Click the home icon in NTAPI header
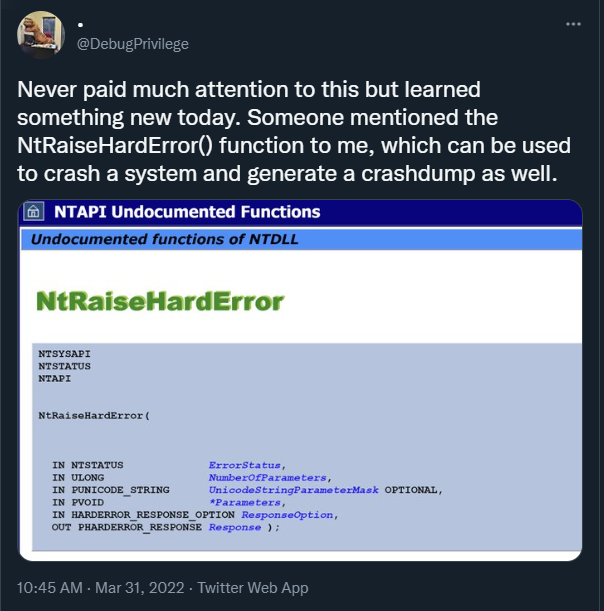Image resolution: width=604 pixels, height=611 pixels. [35, 212]
